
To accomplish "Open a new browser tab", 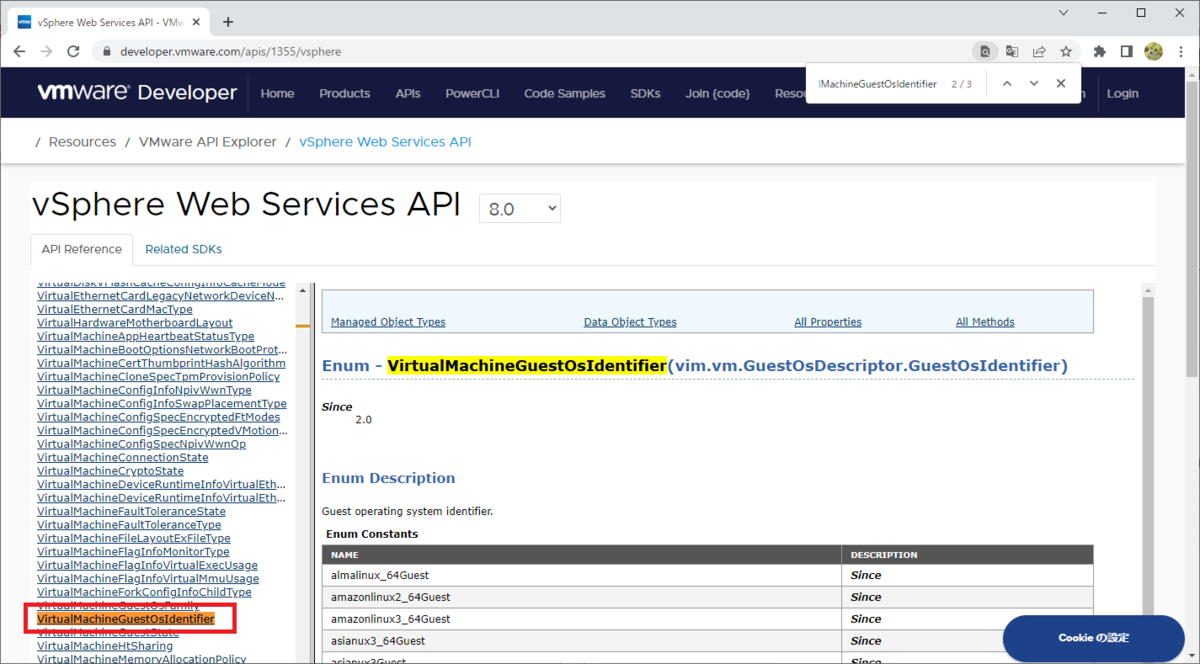I will click(228, 21).
